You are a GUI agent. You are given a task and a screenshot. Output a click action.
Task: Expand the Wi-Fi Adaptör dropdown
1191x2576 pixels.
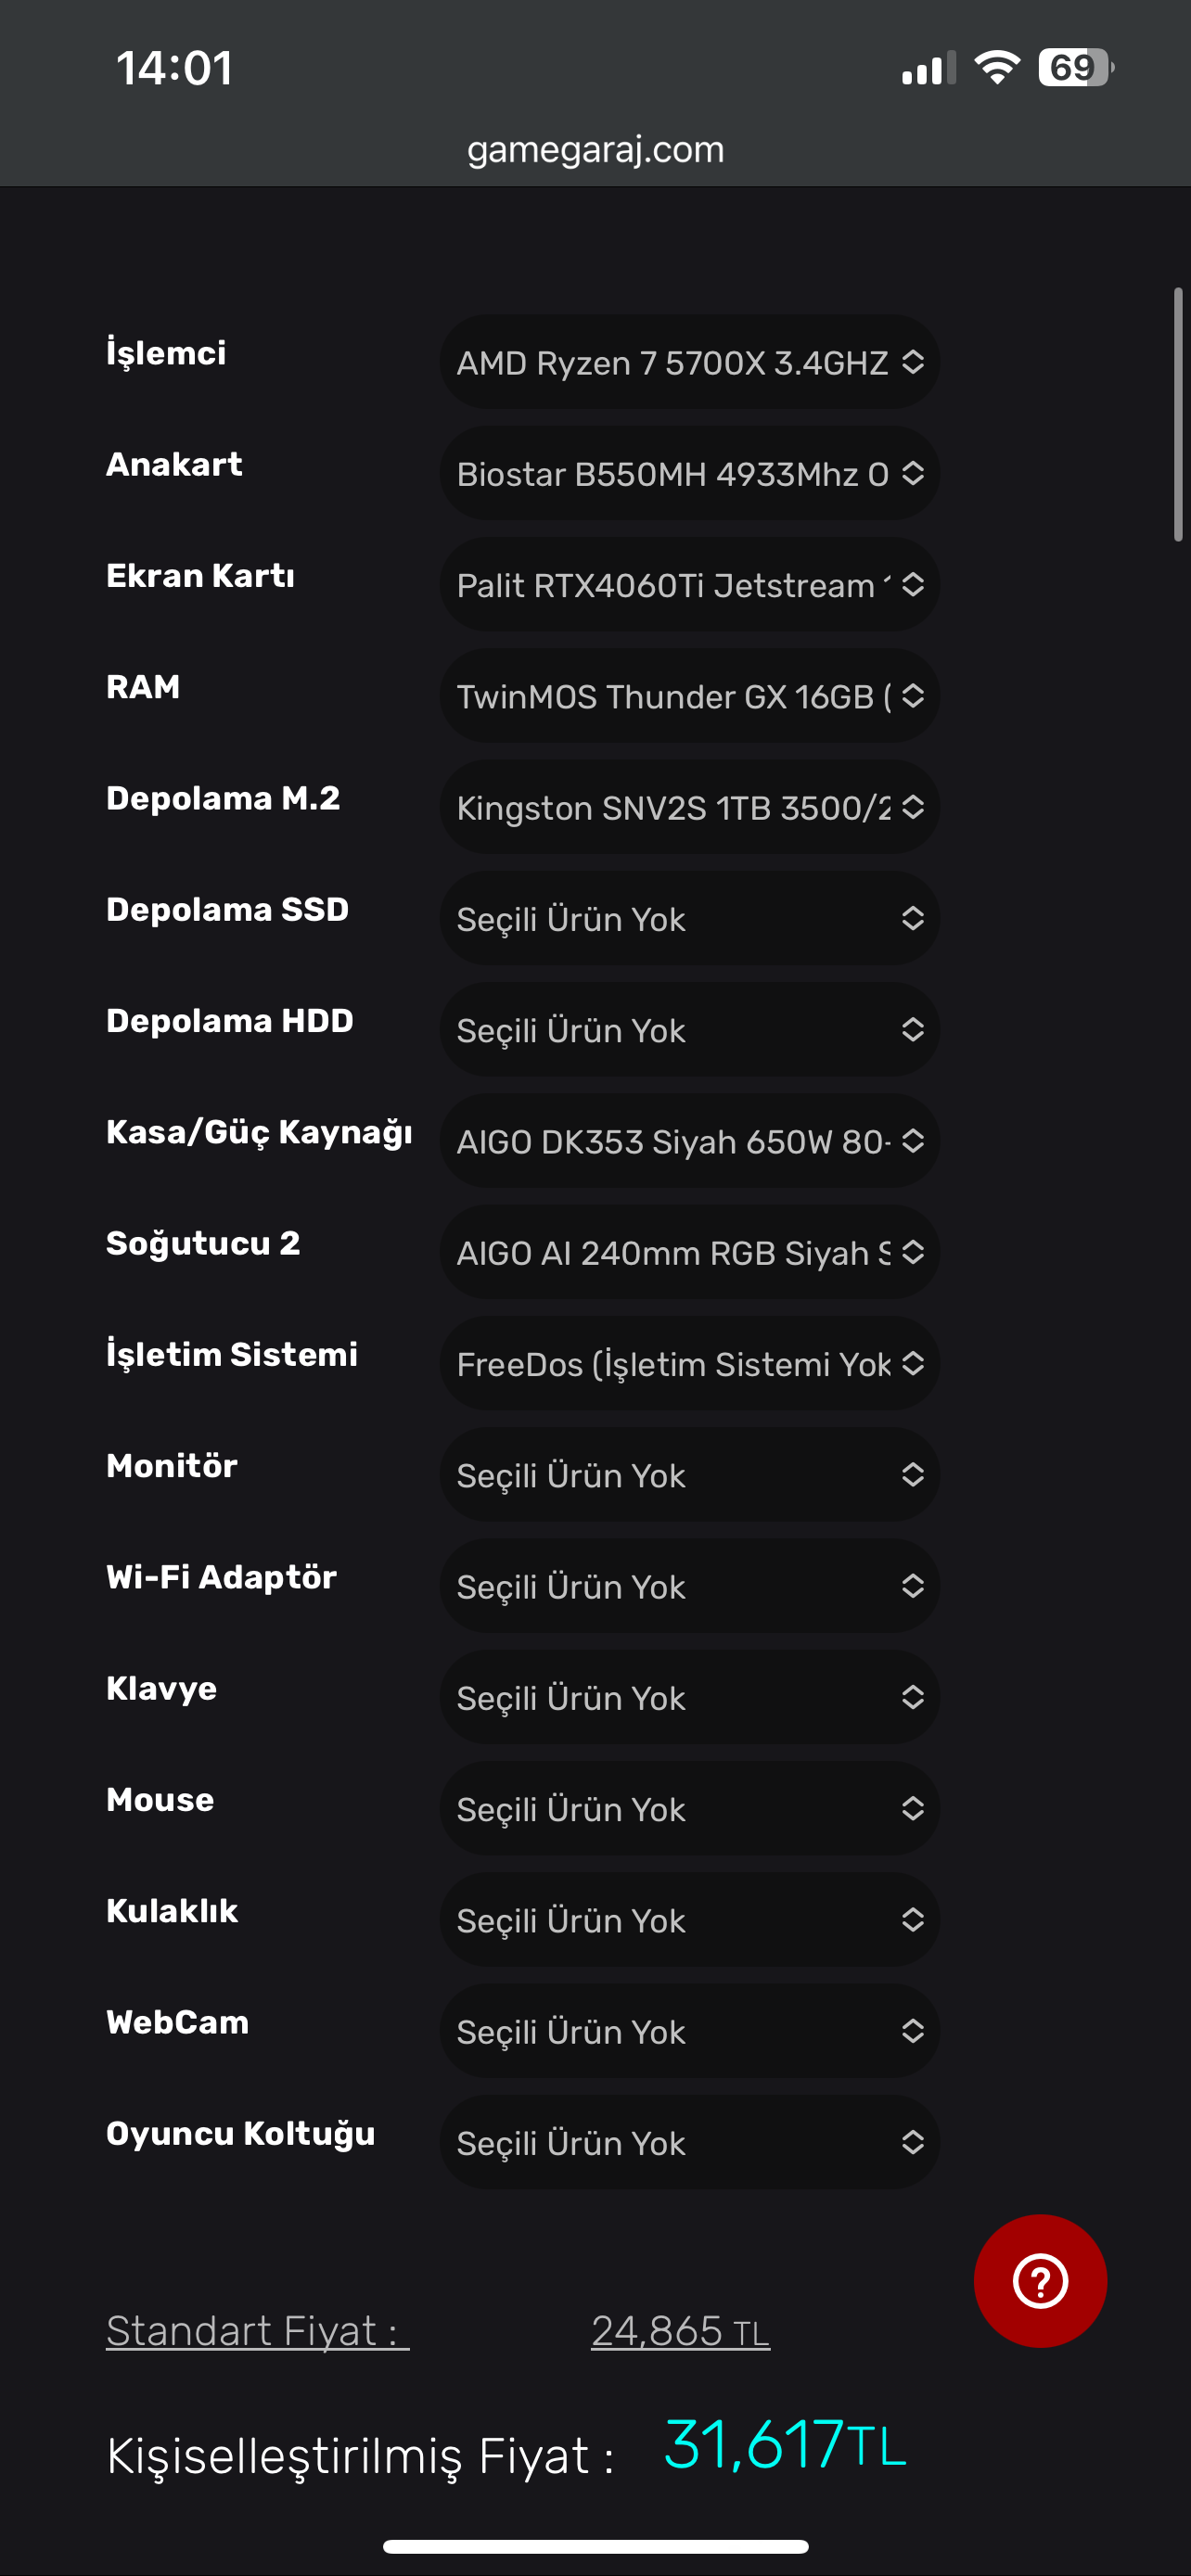689,1586
